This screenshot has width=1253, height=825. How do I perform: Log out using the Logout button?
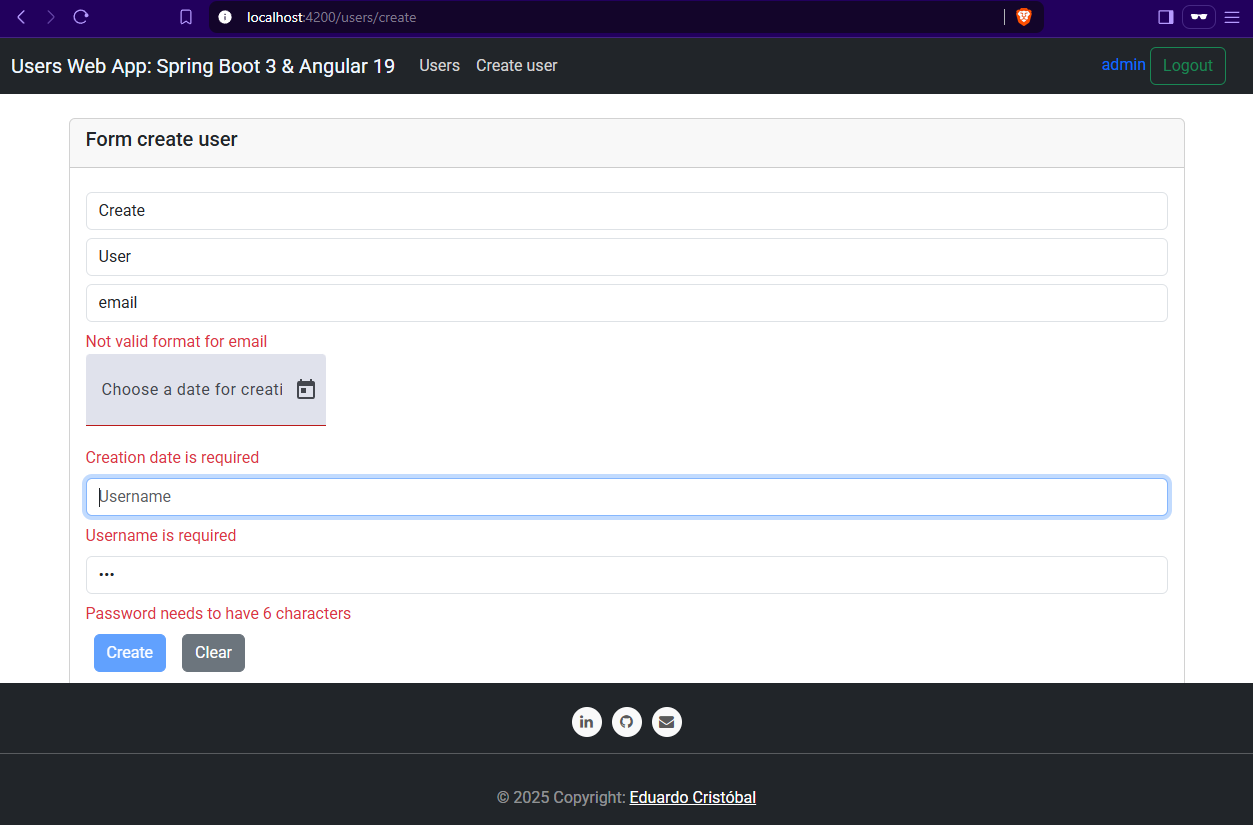point(1187,66)
